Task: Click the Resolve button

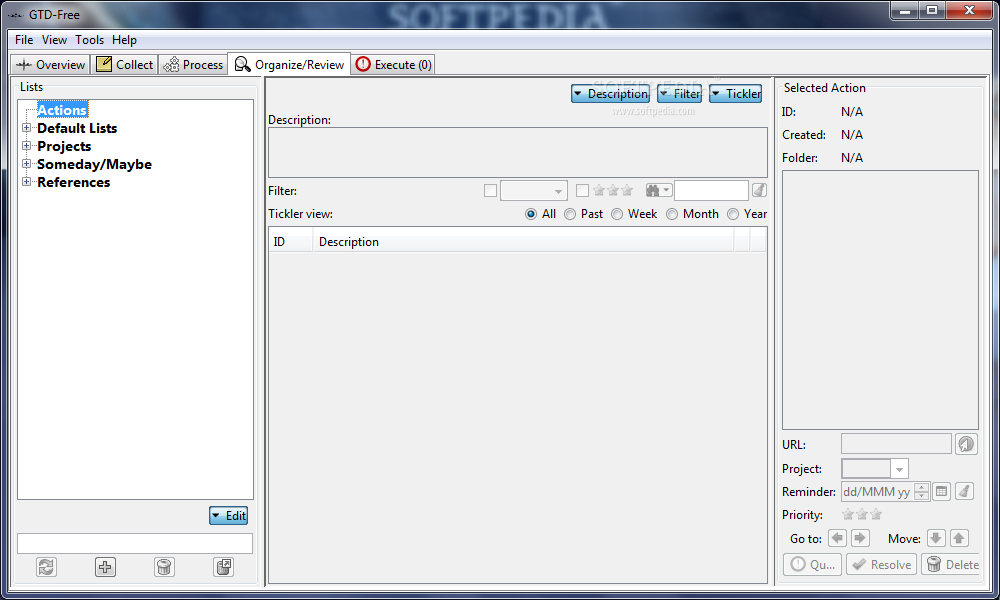Action: click(x=881, y=564)
